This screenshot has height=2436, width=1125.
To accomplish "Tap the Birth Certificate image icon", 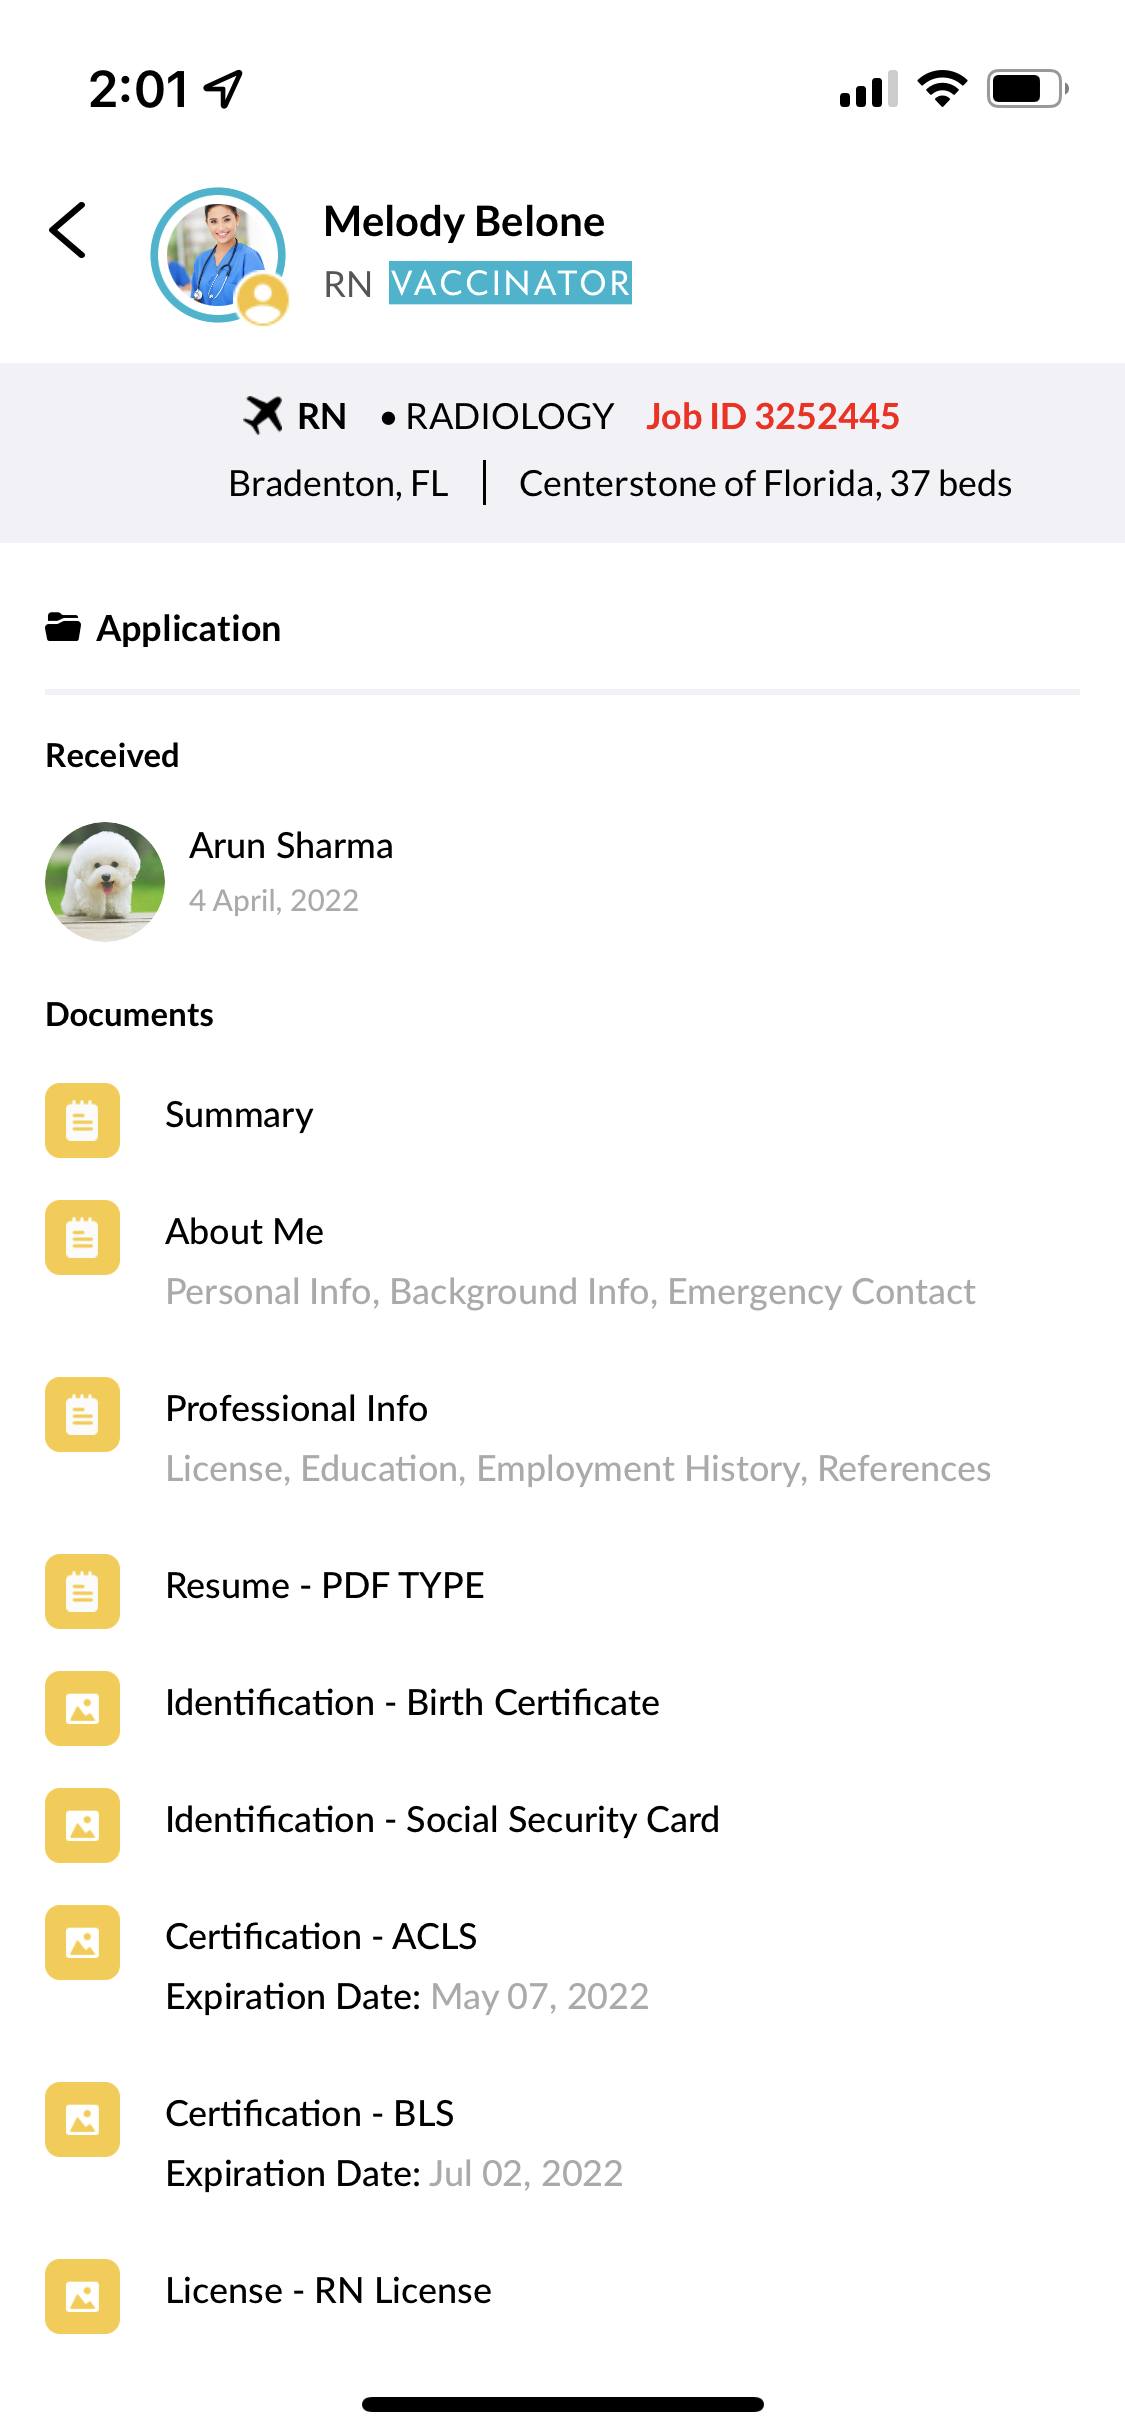I will (x=82, y=1708).
